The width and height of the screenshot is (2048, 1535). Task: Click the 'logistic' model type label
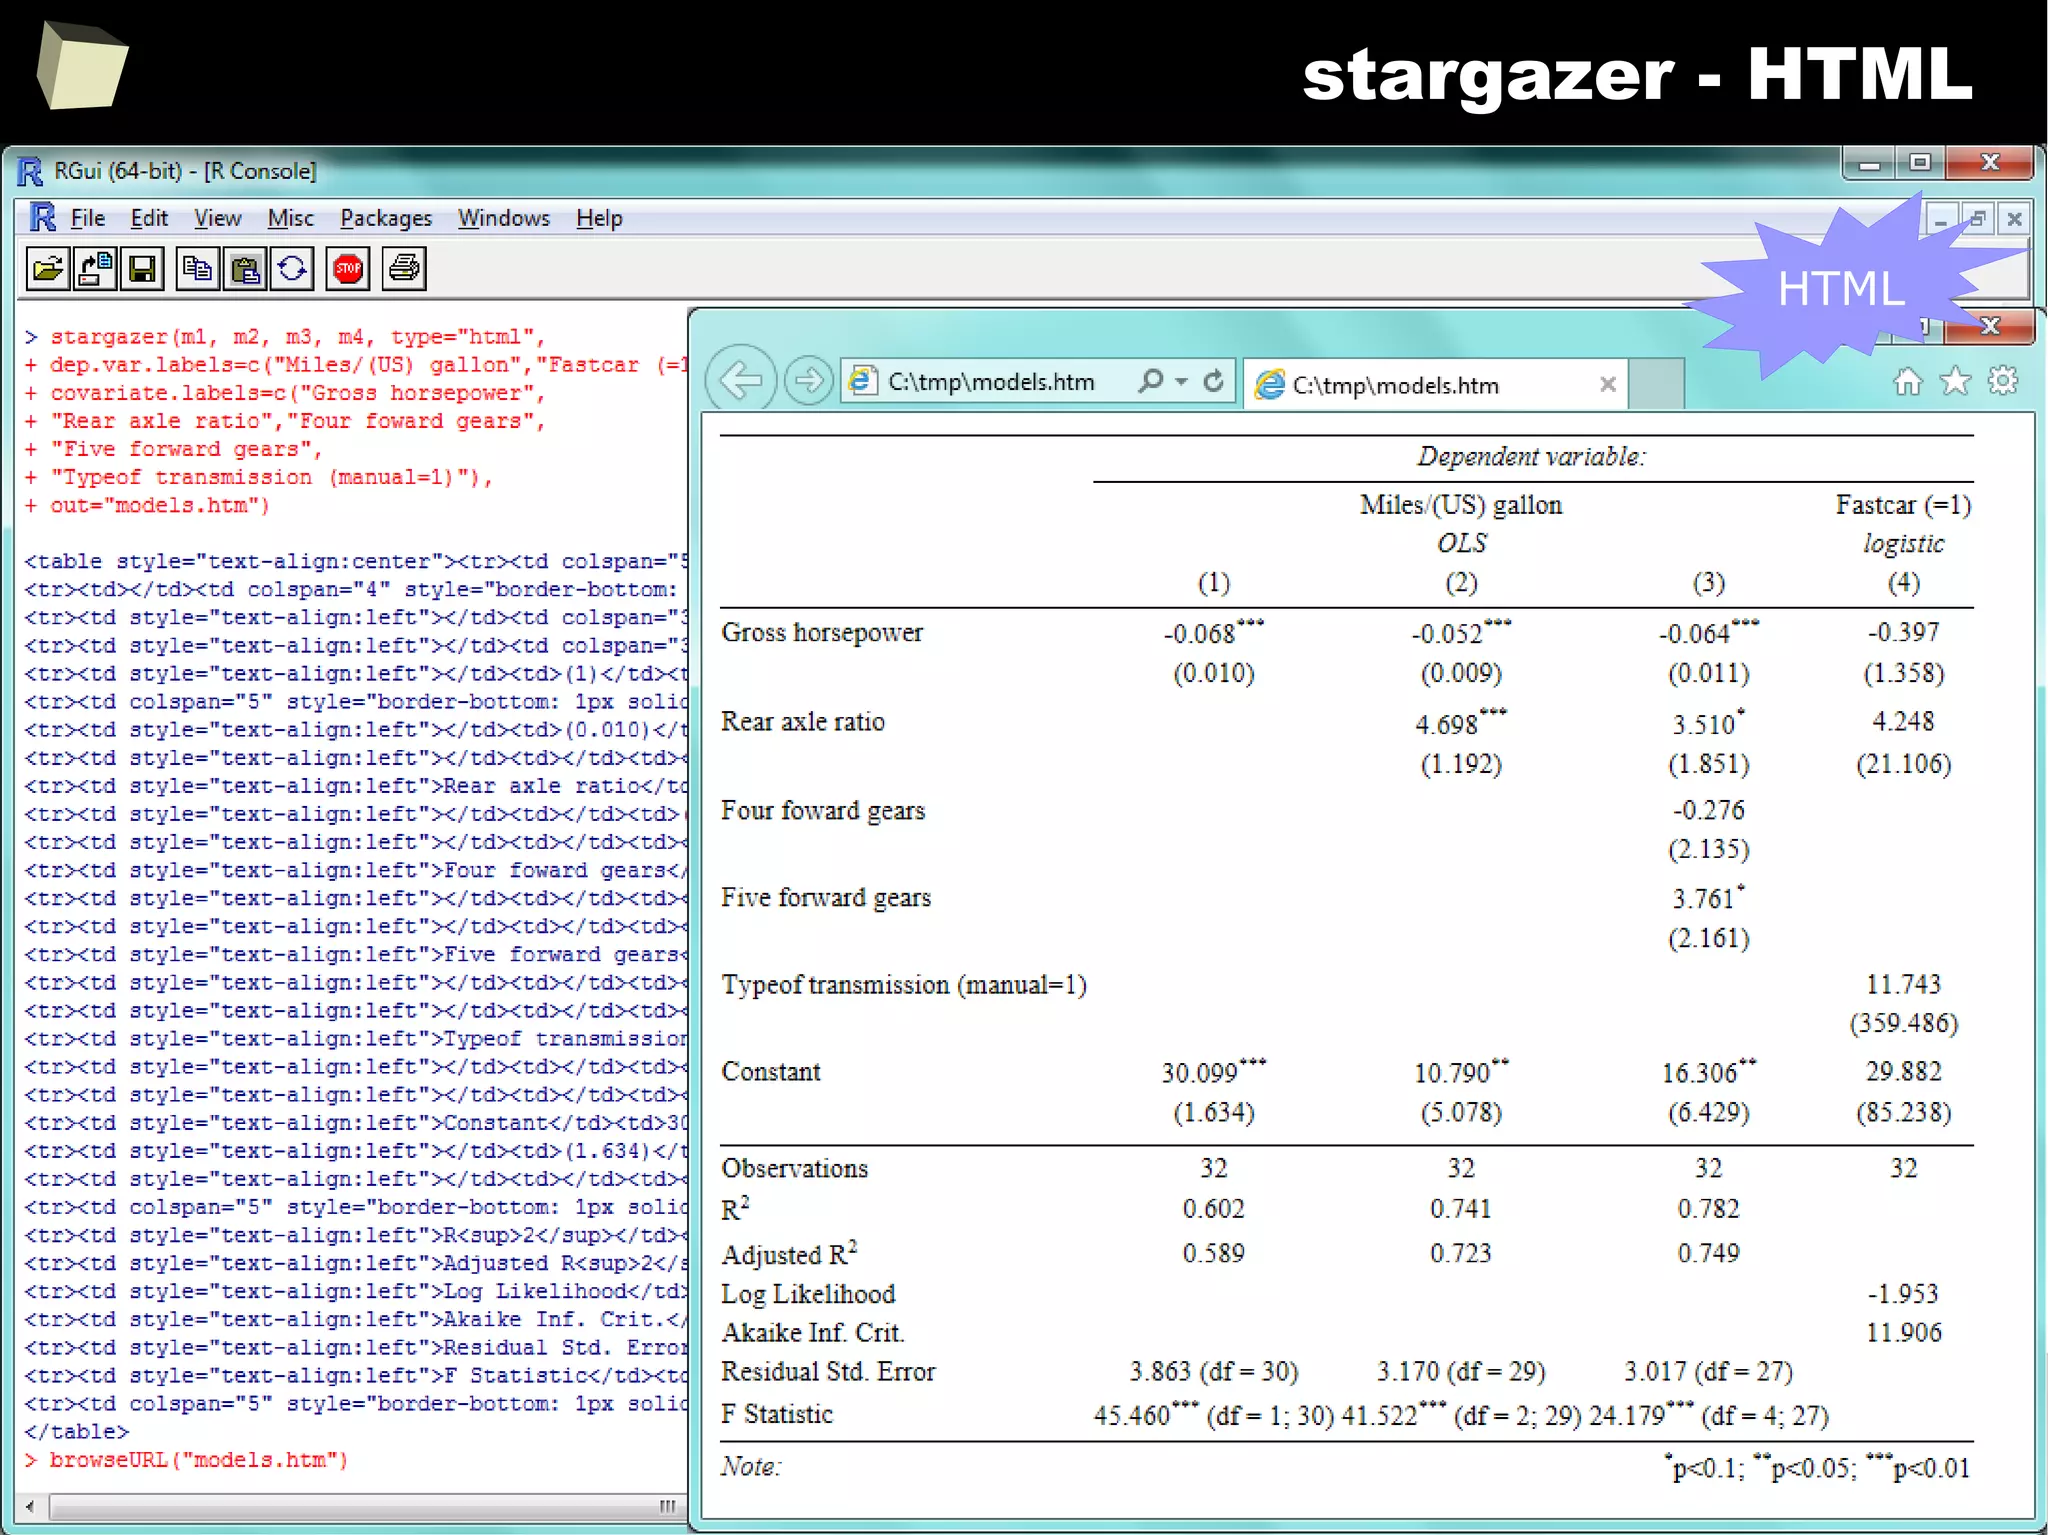point(1903,544)
